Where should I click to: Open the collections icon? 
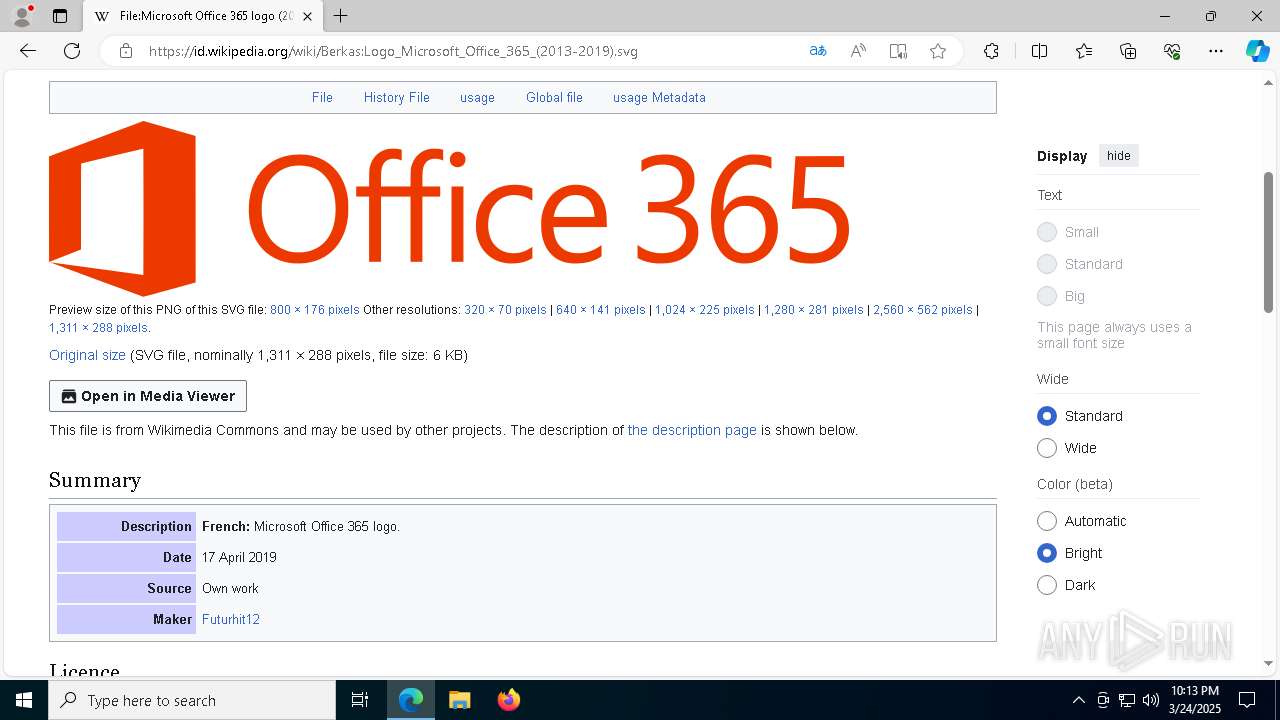coord(1128,51)
